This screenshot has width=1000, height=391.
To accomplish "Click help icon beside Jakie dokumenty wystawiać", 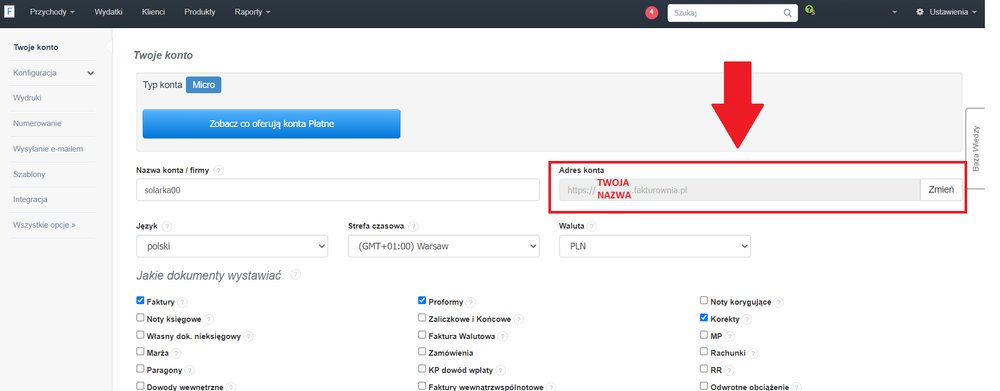I will click(x=295, y=275).
